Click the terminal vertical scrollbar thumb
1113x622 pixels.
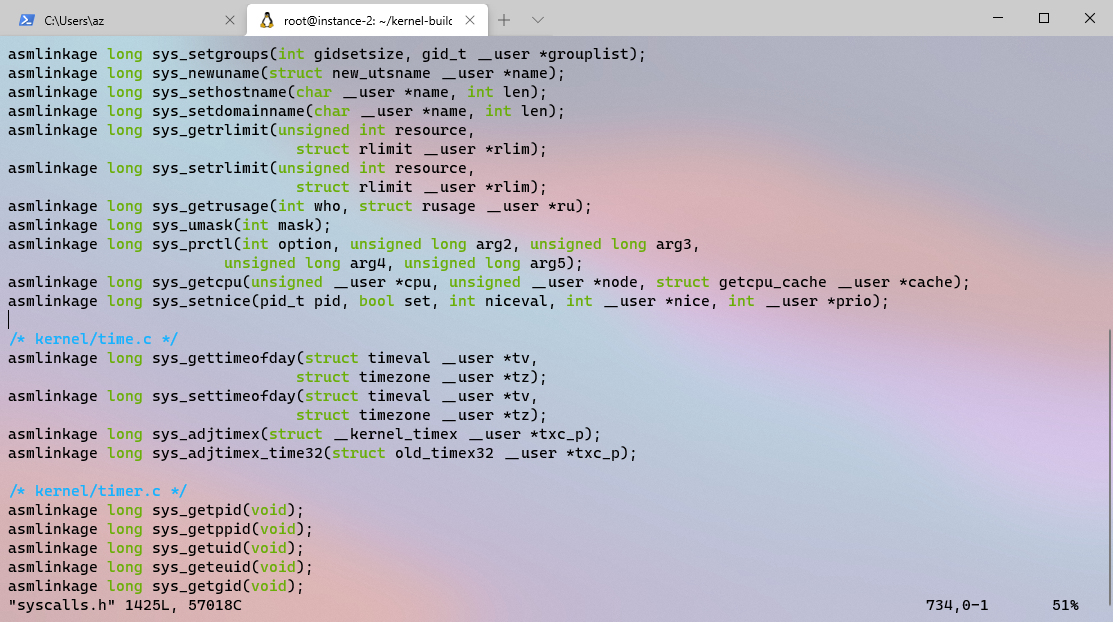[x=1109, y=469]
